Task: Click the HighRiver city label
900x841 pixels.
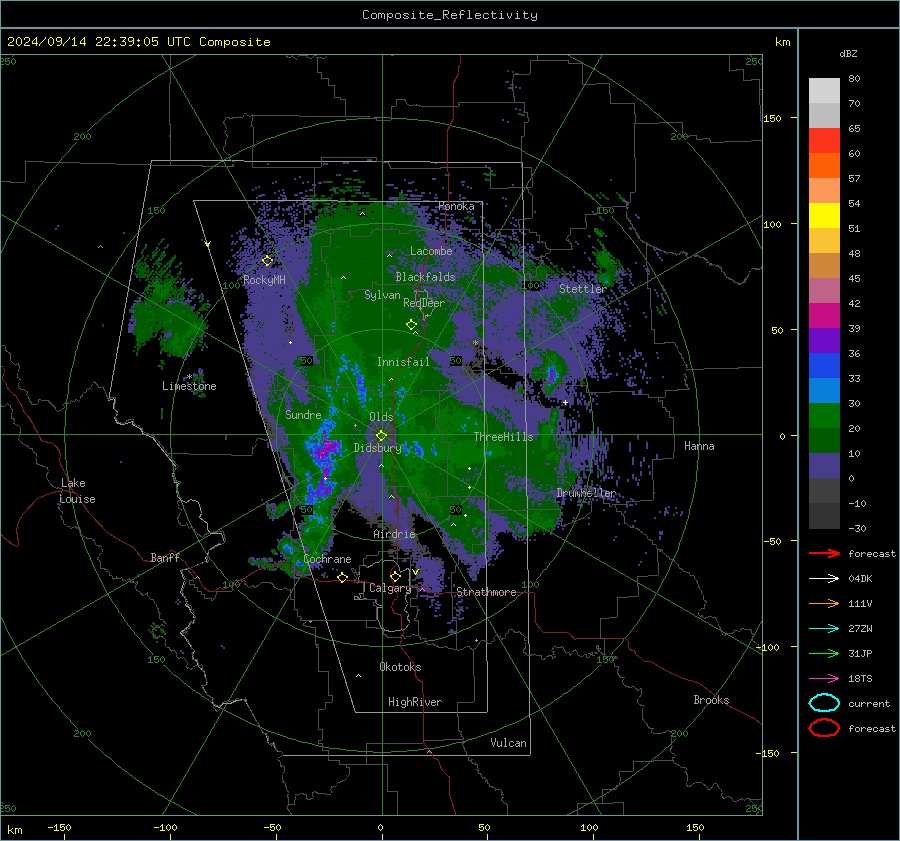Action: pyautogui.click(x=415, y=702)
